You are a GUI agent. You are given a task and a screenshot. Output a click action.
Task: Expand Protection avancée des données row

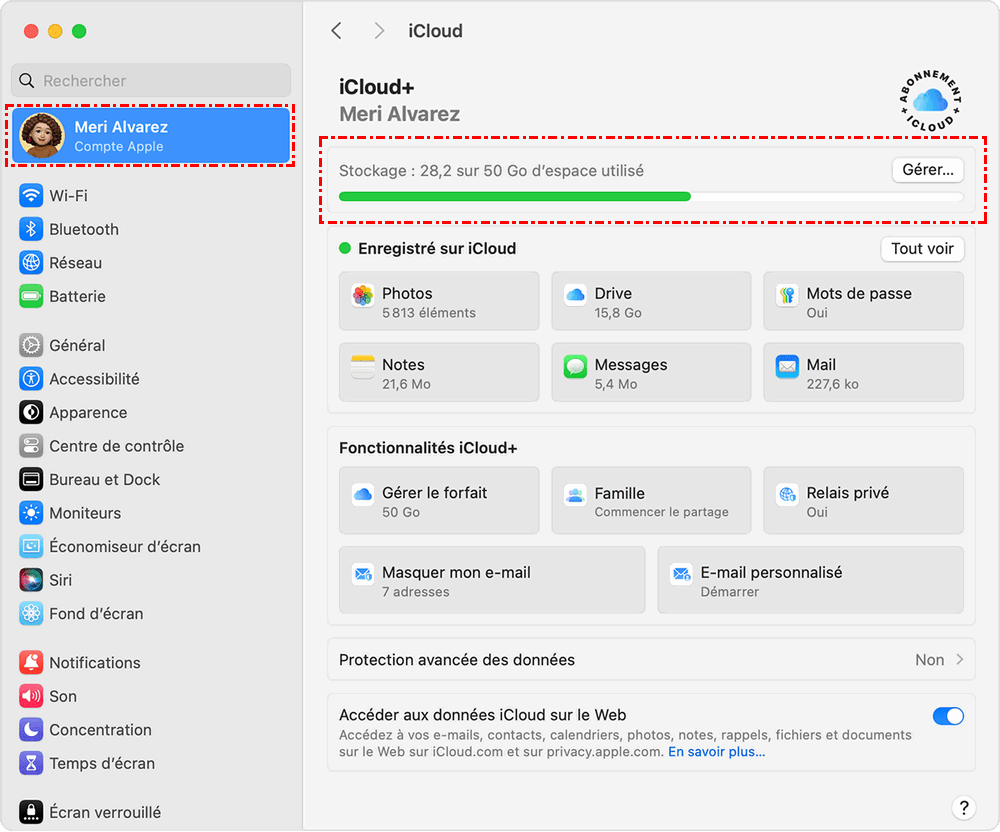pos(651,660)
